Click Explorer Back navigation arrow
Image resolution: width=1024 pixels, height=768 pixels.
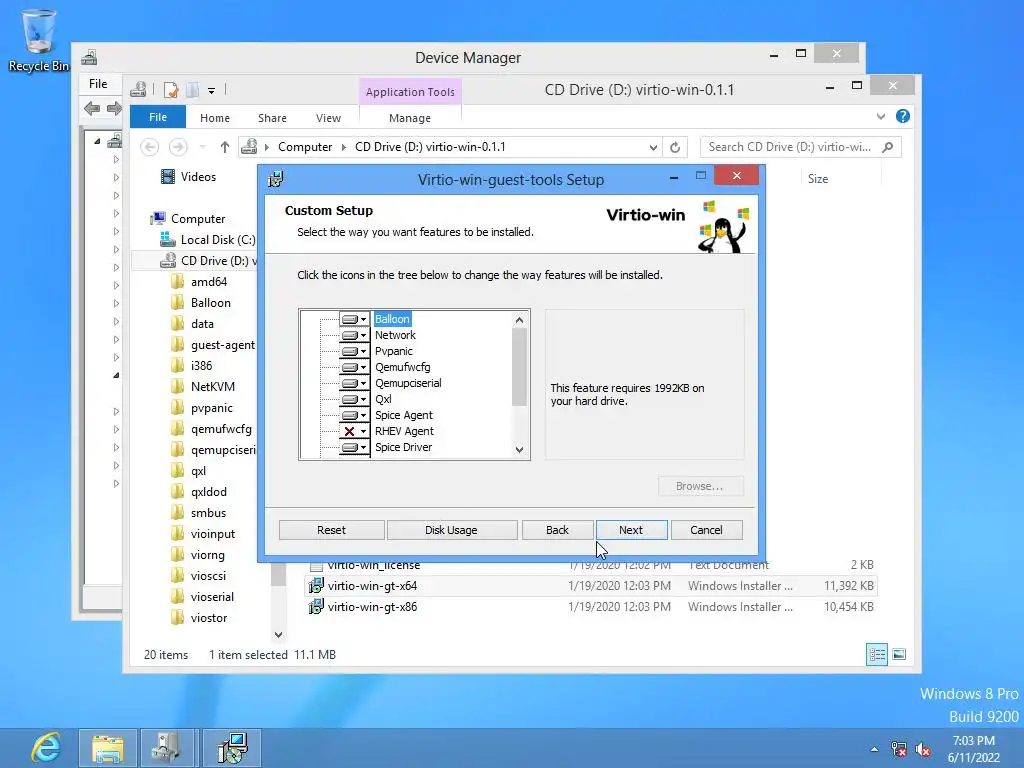(x=150, y=147)
